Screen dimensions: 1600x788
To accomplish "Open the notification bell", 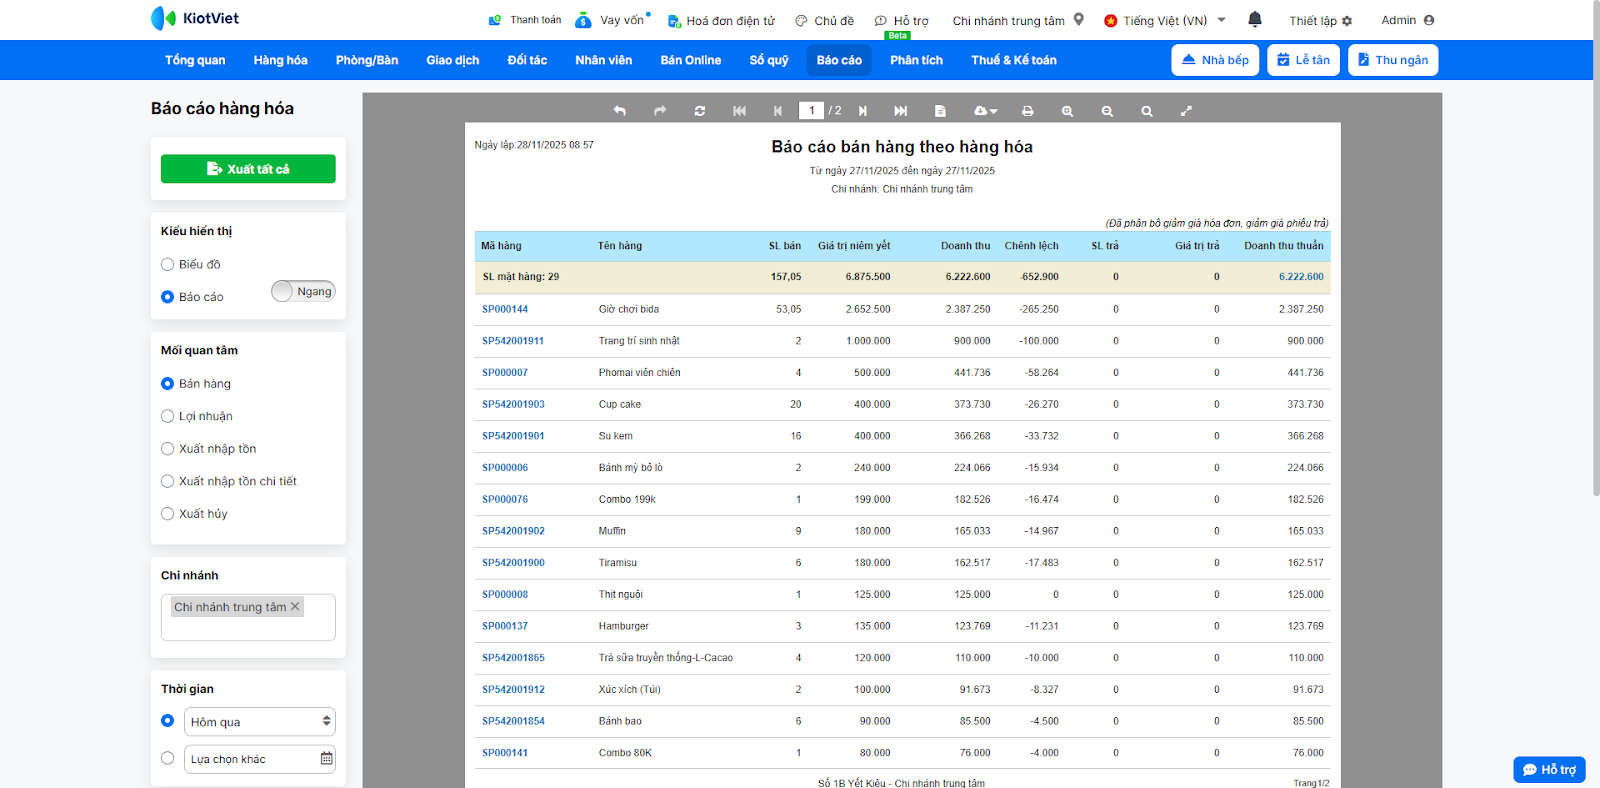I will point(1255,20).
